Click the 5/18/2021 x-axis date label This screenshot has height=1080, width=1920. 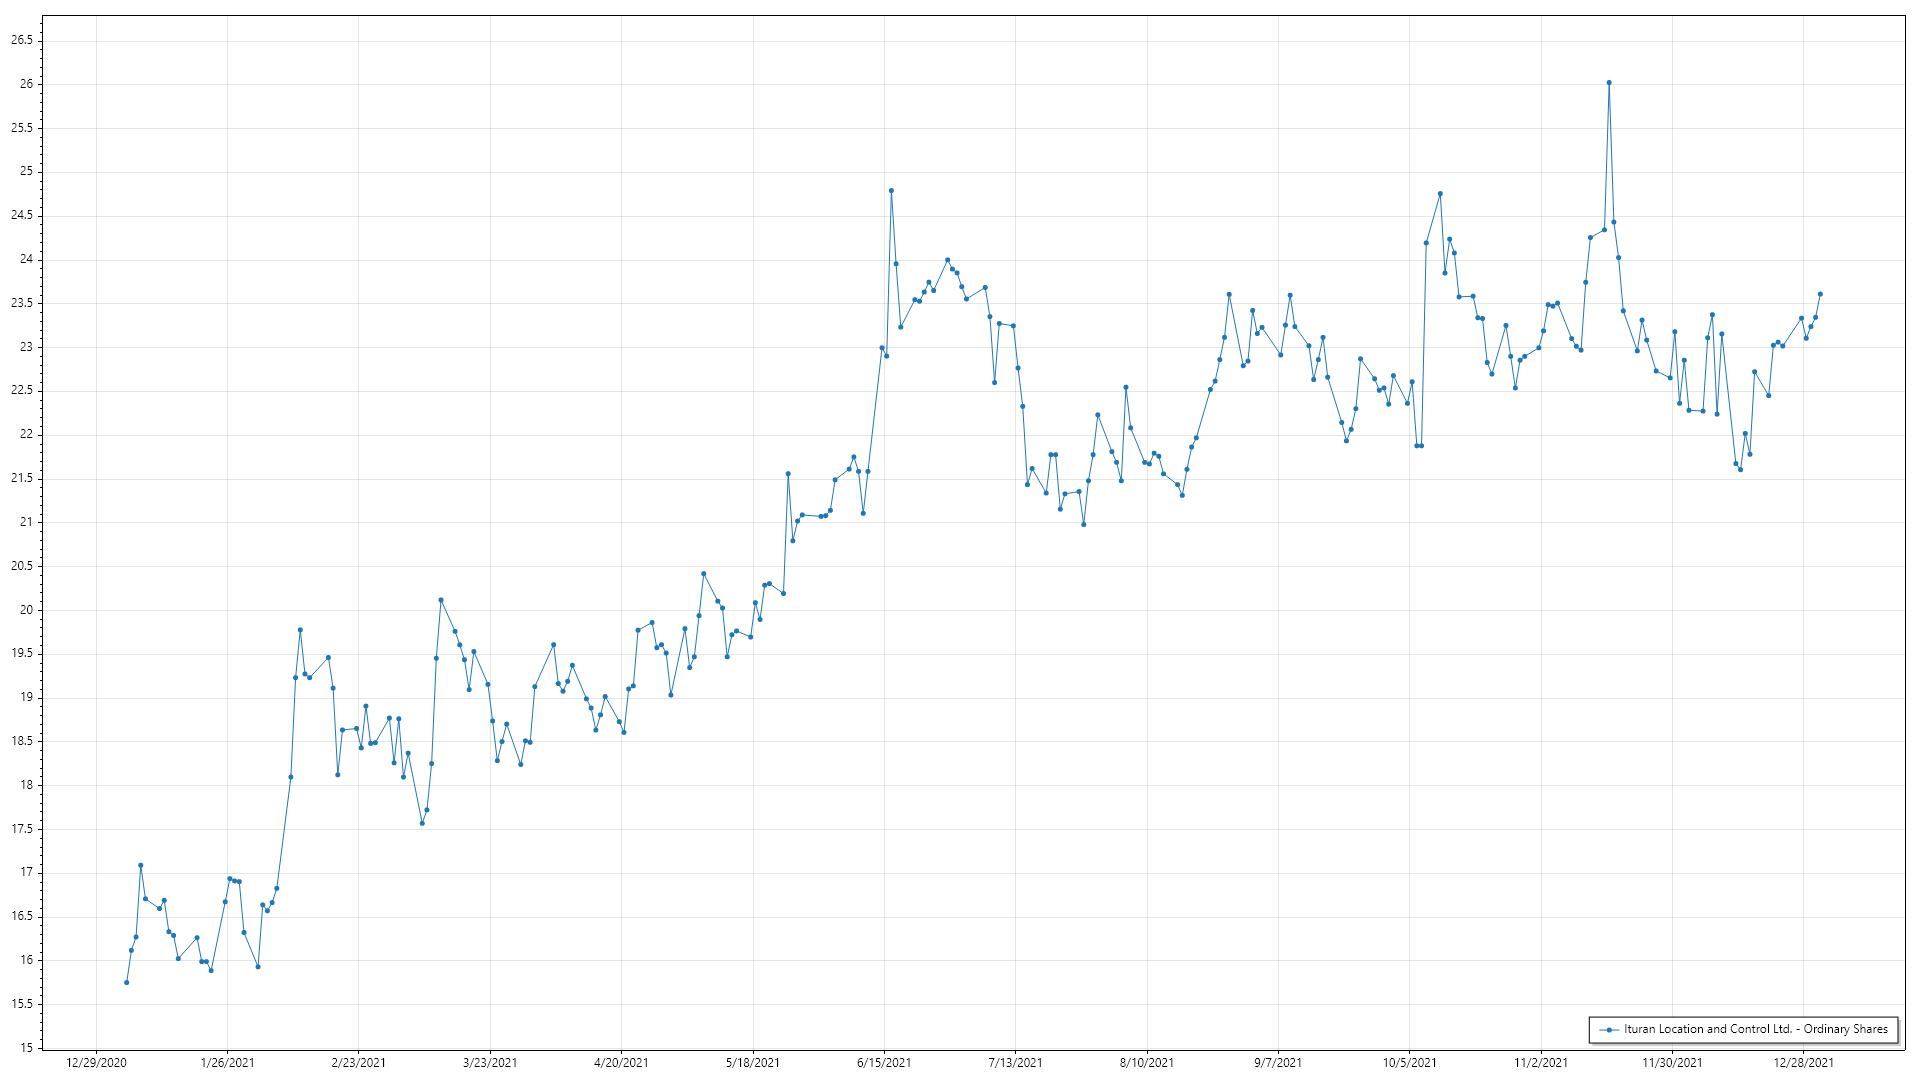(753, 1063)
